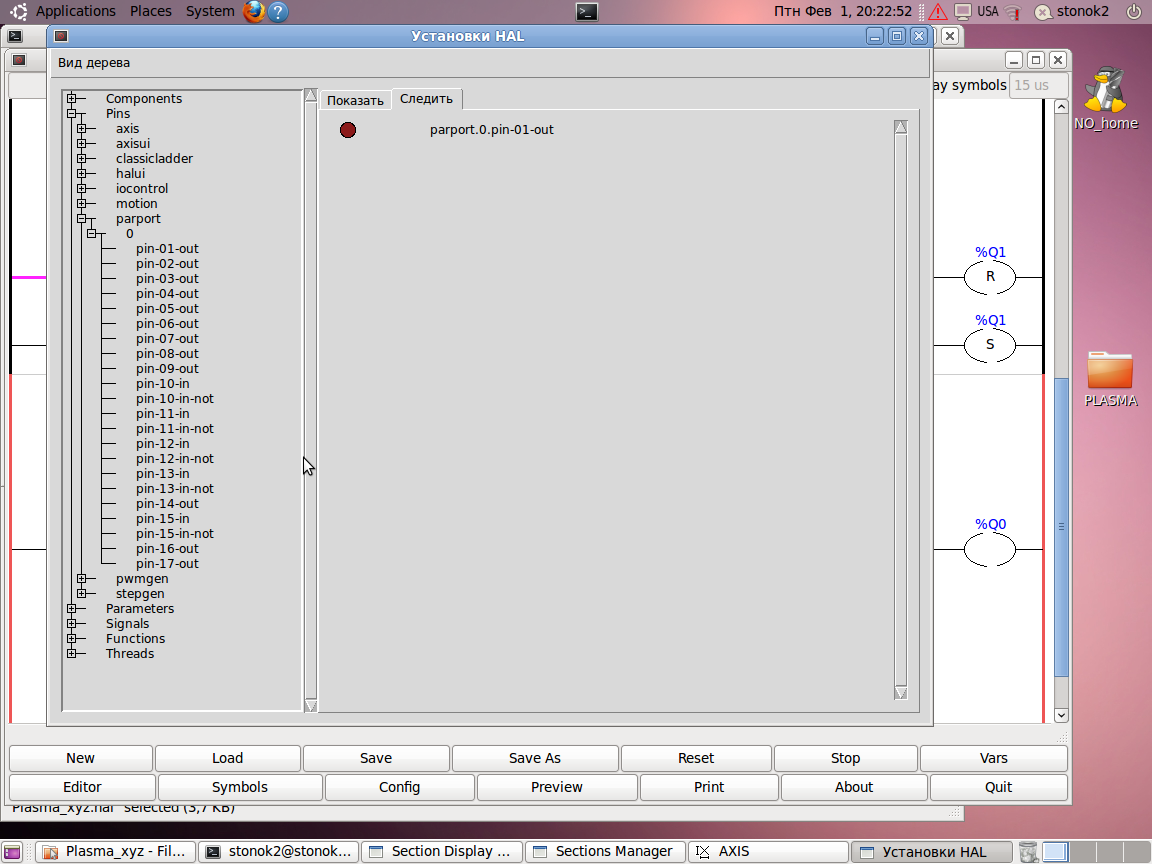
Task: Switch to Sections Manager taskbar window
Action: [x=605, y=852]
